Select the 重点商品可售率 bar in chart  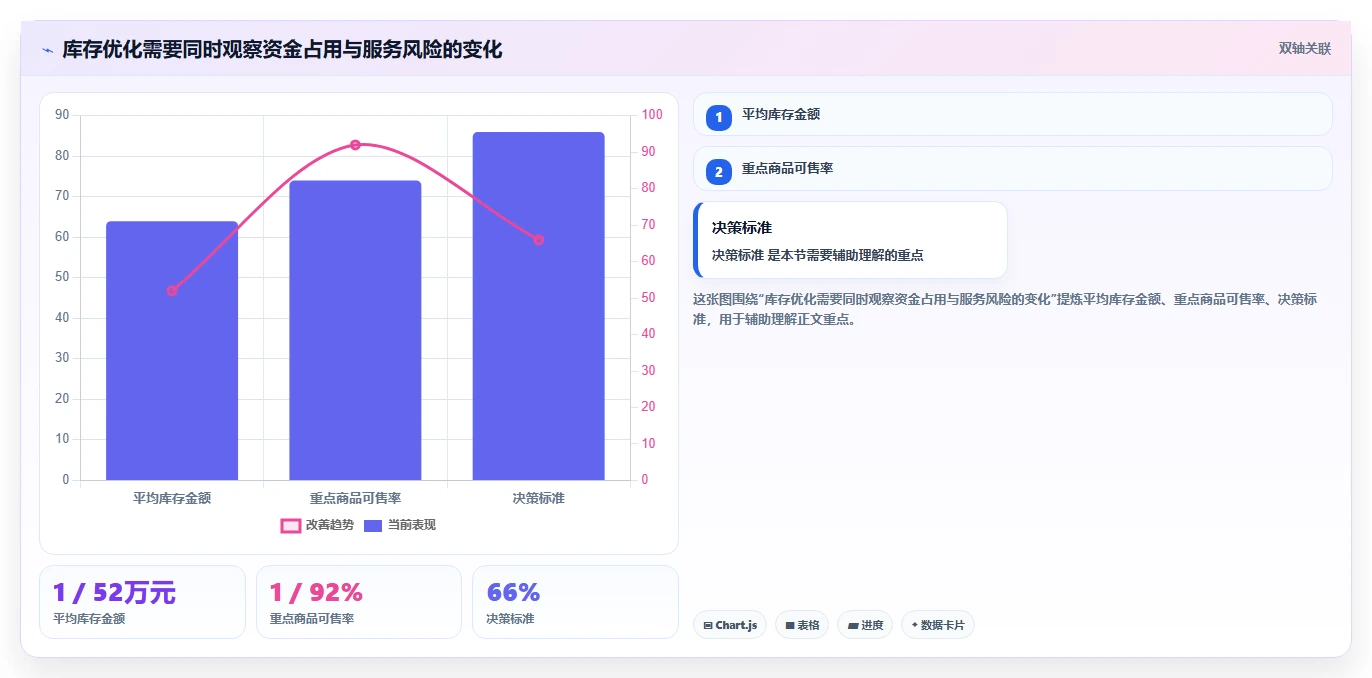(355, 330)
